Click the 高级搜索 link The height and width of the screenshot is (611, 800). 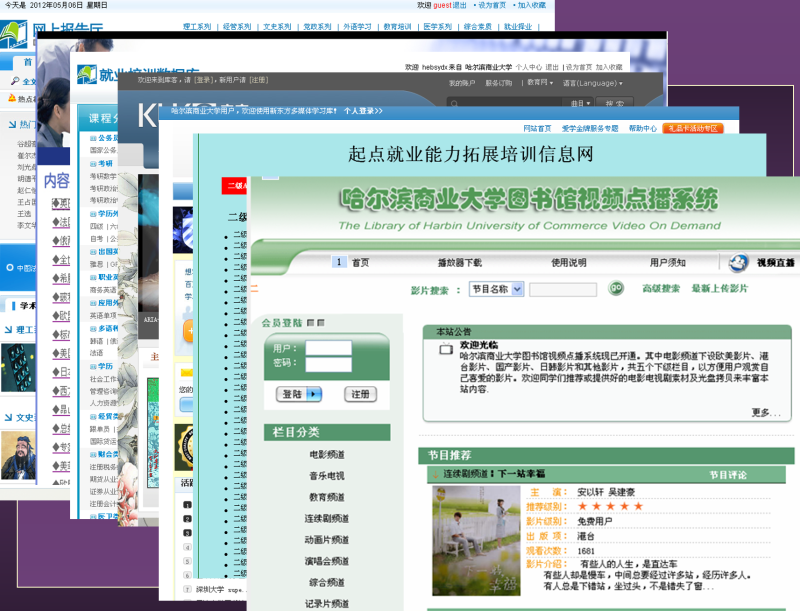point(661,289)
